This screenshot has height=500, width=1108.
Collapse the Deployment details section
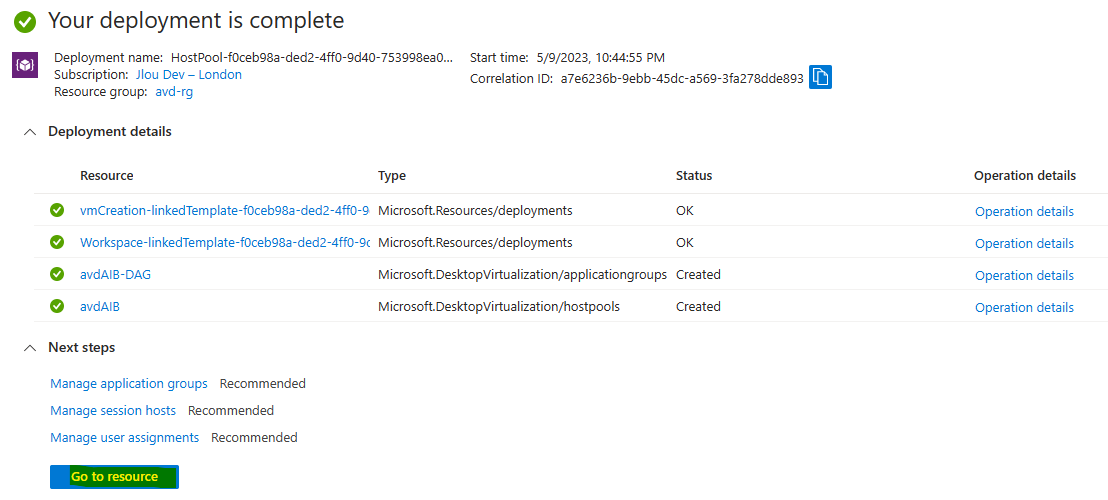click(30, 132)
